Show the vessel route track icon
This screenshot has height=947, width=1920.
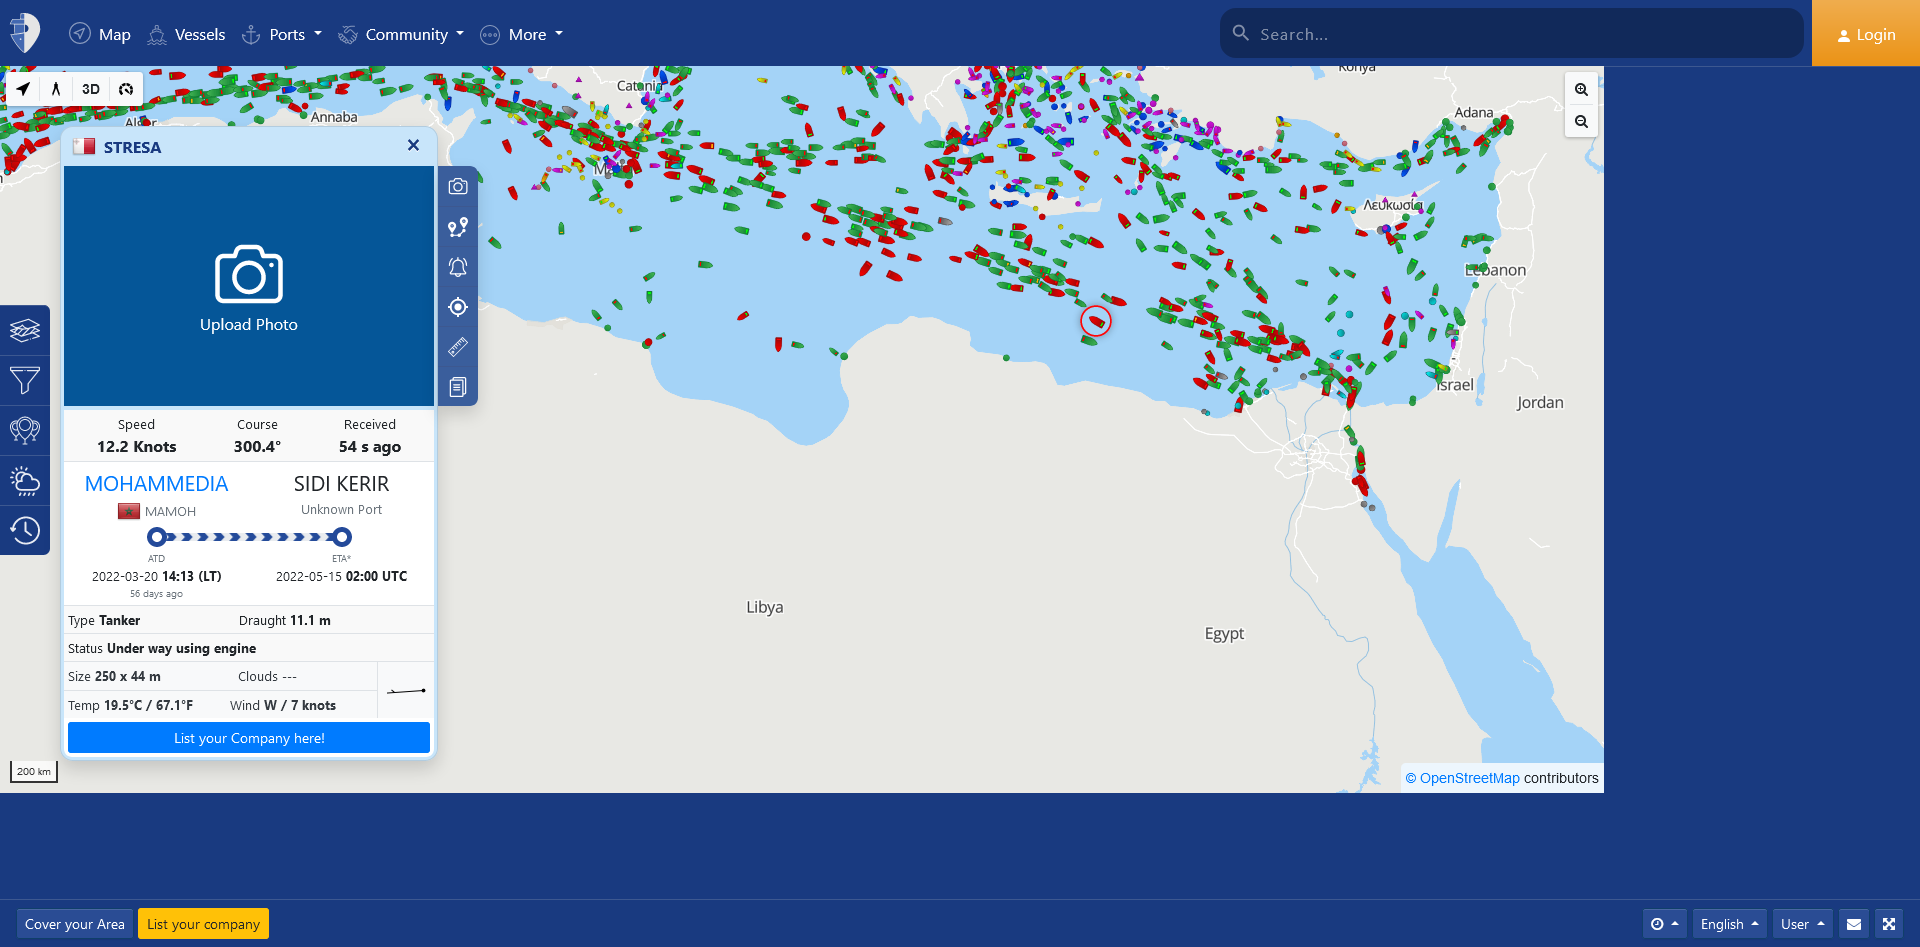coord(458,227)
